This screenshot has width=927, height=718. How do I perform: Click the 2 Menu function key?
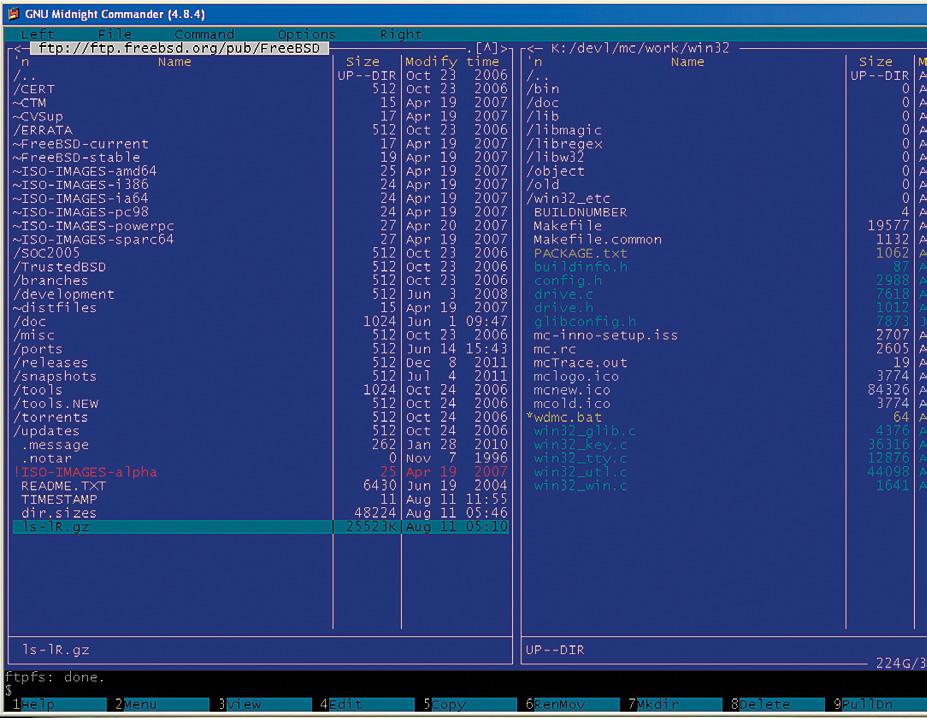coord(161,704)
